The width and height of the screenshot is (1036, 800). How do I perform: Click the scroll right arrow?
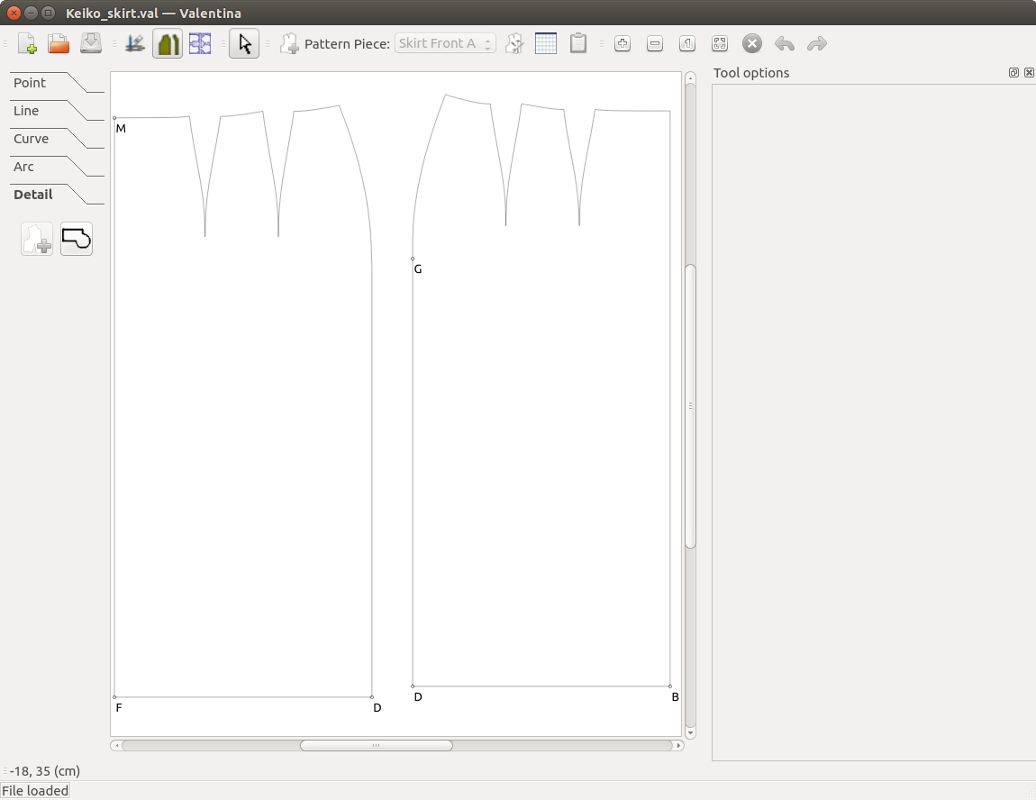pyautogui.click(x=678, y=745)
